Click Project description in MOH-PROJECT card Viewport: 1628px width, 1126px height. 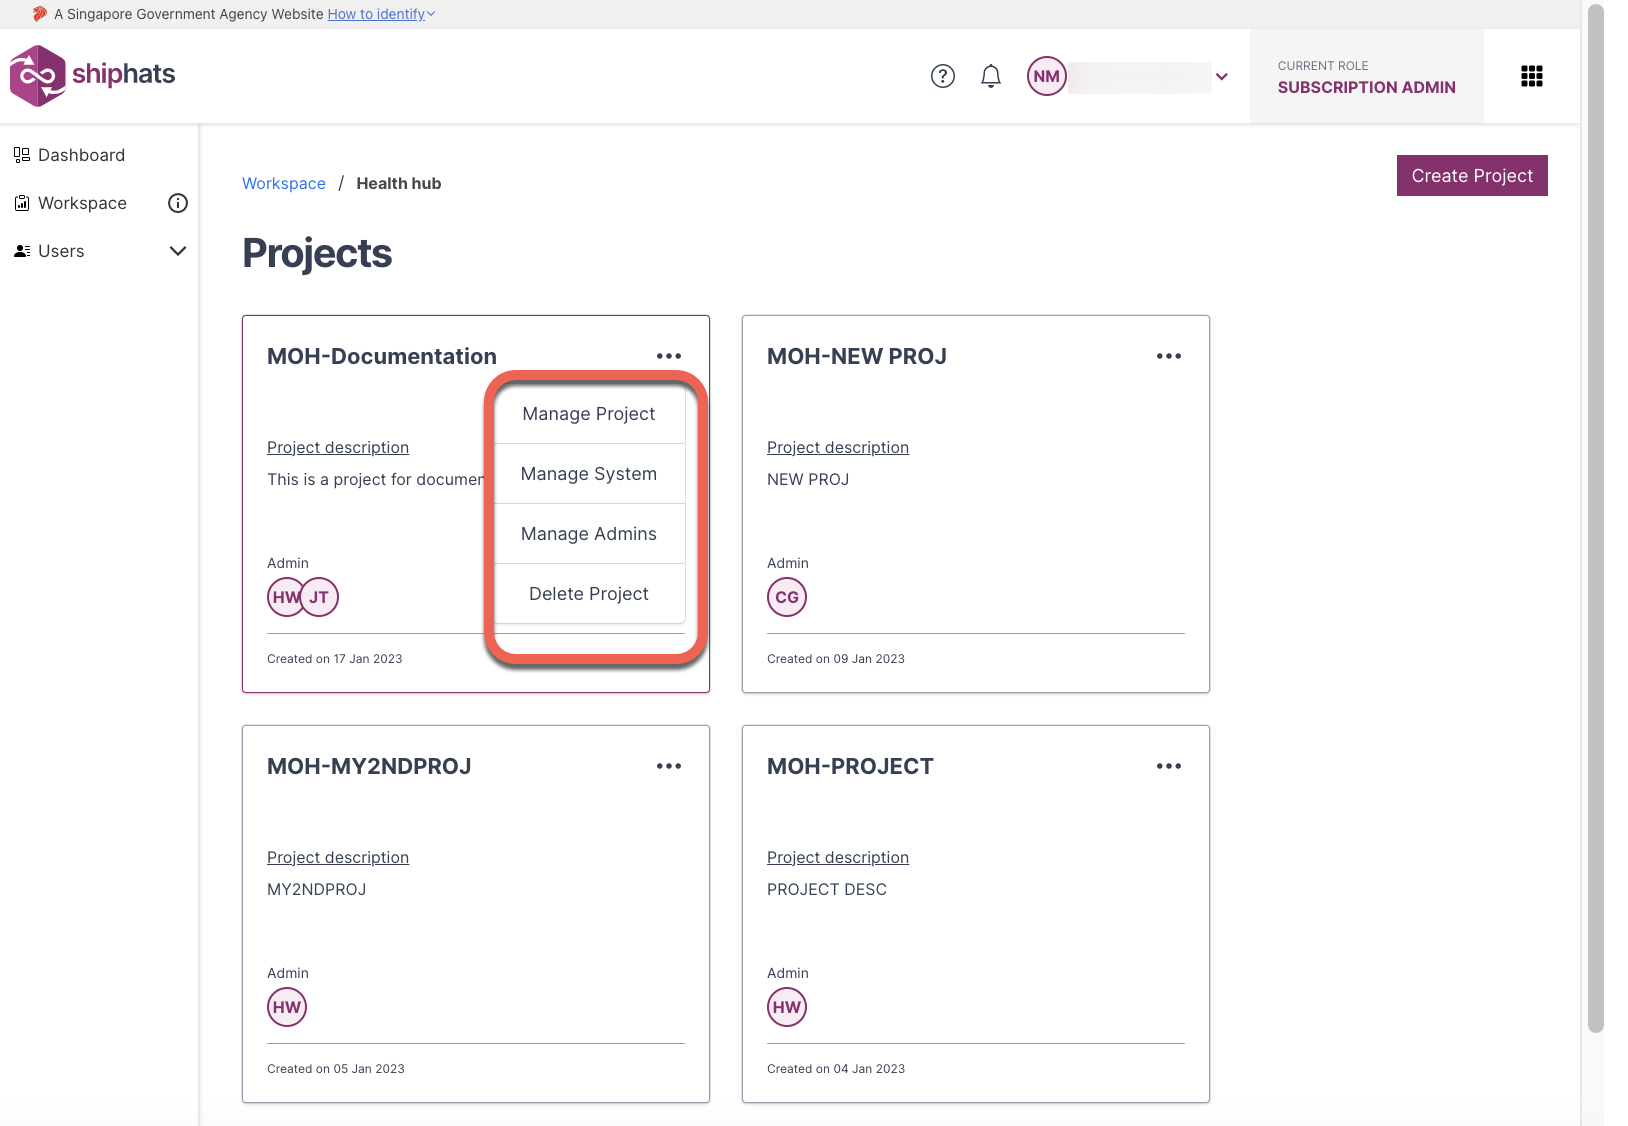point(838,857)
